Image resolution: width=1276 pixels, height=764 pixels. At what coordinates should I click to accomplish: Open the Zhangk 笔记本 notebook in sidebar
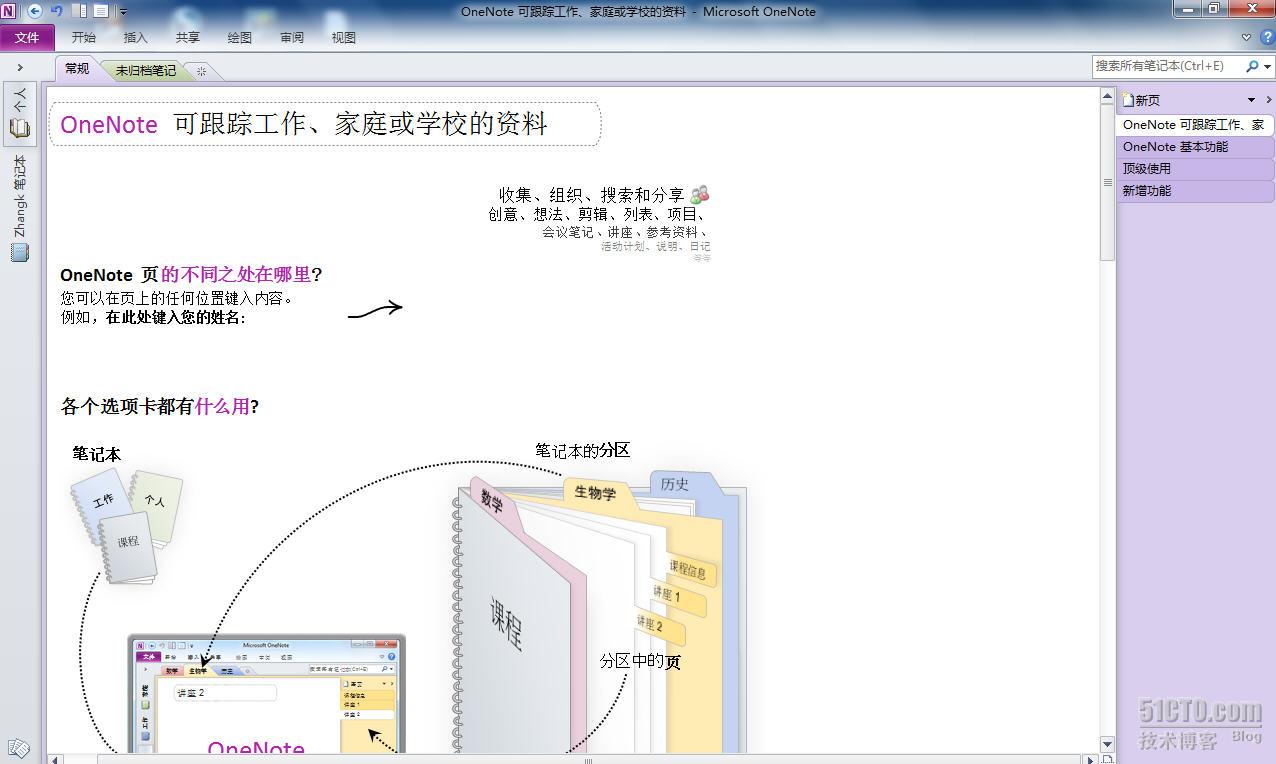[x=20, y=207]
